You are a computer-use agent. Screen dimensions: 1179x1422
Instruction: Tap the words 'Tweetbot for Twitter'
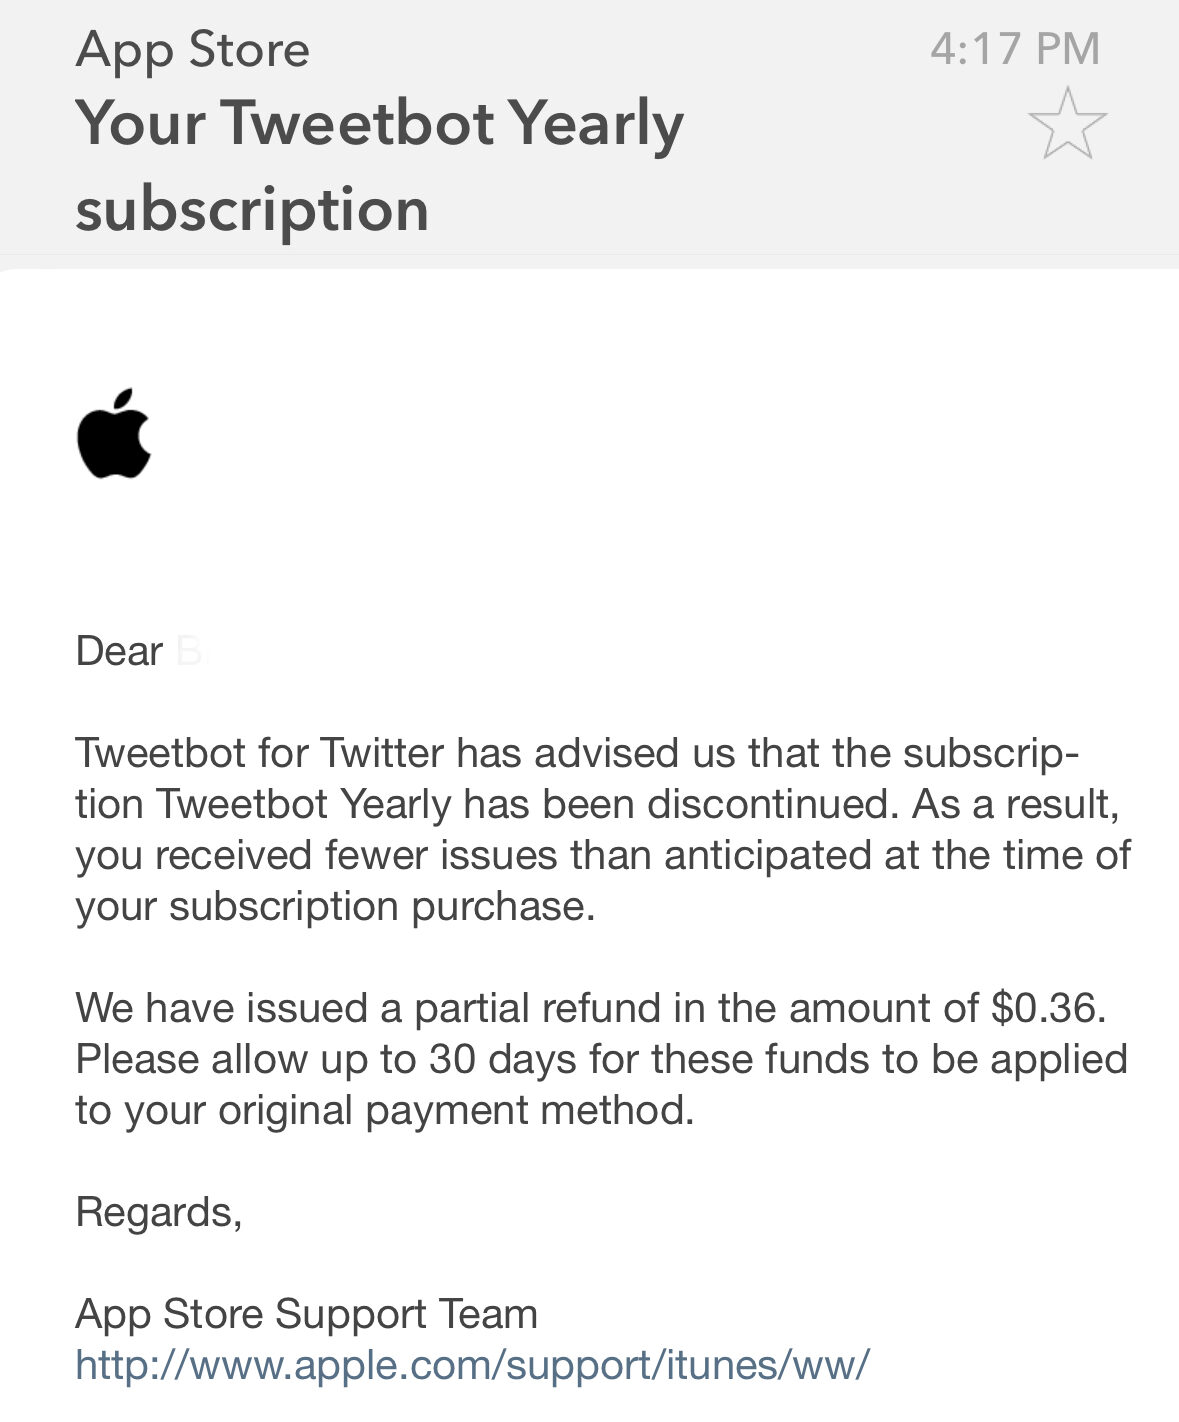[259, 752]
